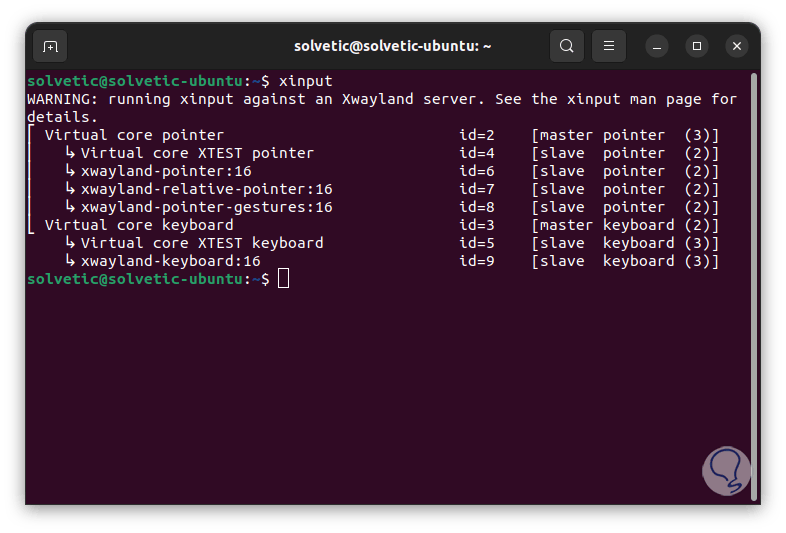Image resolution: width=786 pixels, height=533 pixels.
Task: Open the hamburger main menu
Action: coord(609,46)
